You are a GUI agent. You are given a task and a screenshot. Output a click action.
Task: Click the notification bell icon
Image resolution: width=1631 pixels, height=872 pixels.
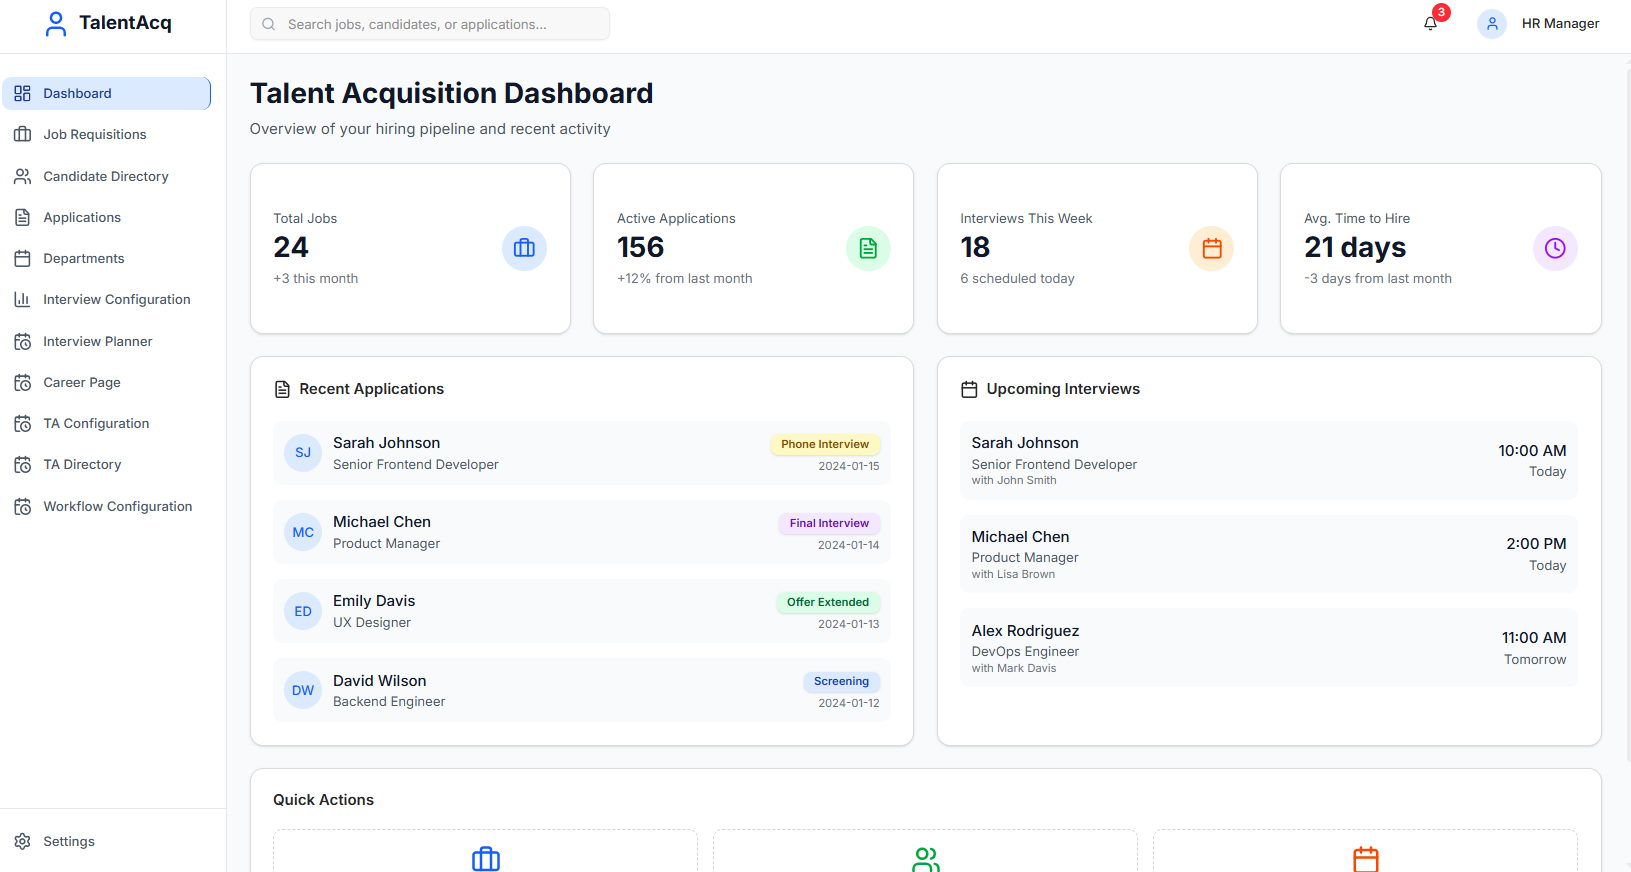1430,24
